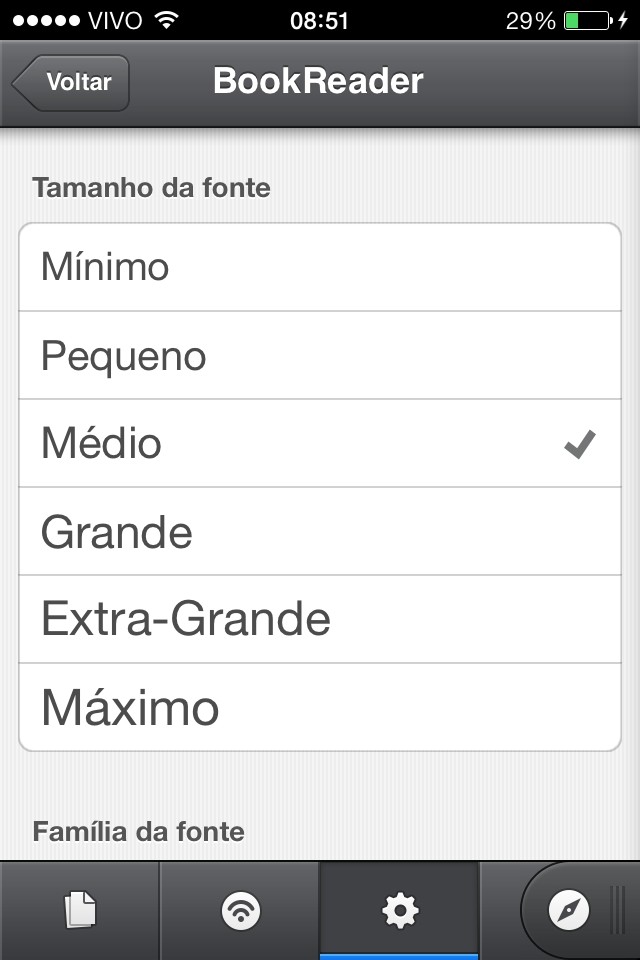Pick the Extra-Grande font size
This screenshot has width=640, height=960.
(x=320, y=619)
